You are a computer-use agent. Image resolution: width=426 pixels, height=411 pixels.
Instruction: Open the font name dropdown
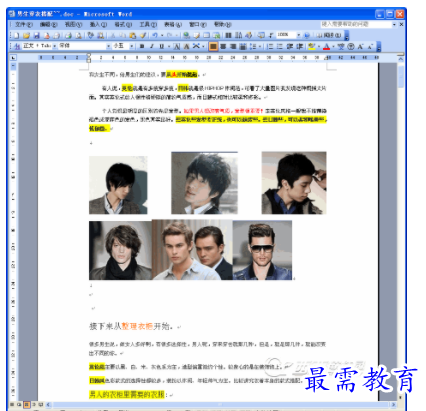(x=108, y=46)
